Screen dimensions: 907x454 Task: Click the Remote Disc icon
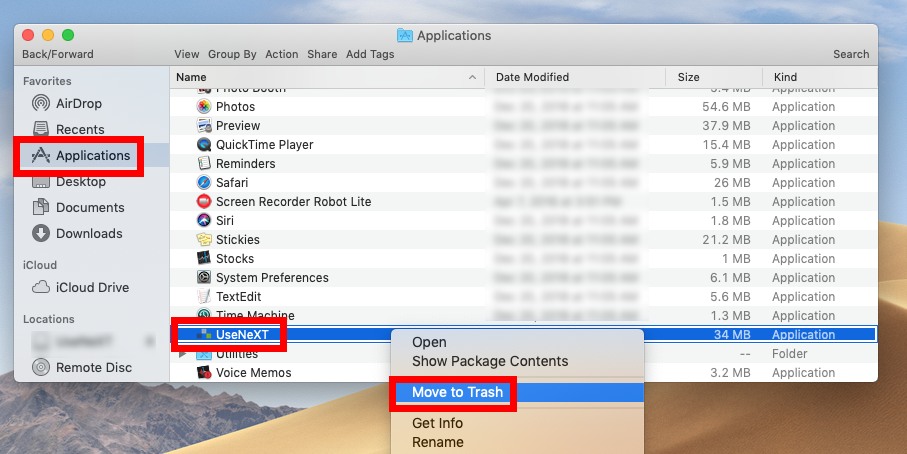coord(40,367)
